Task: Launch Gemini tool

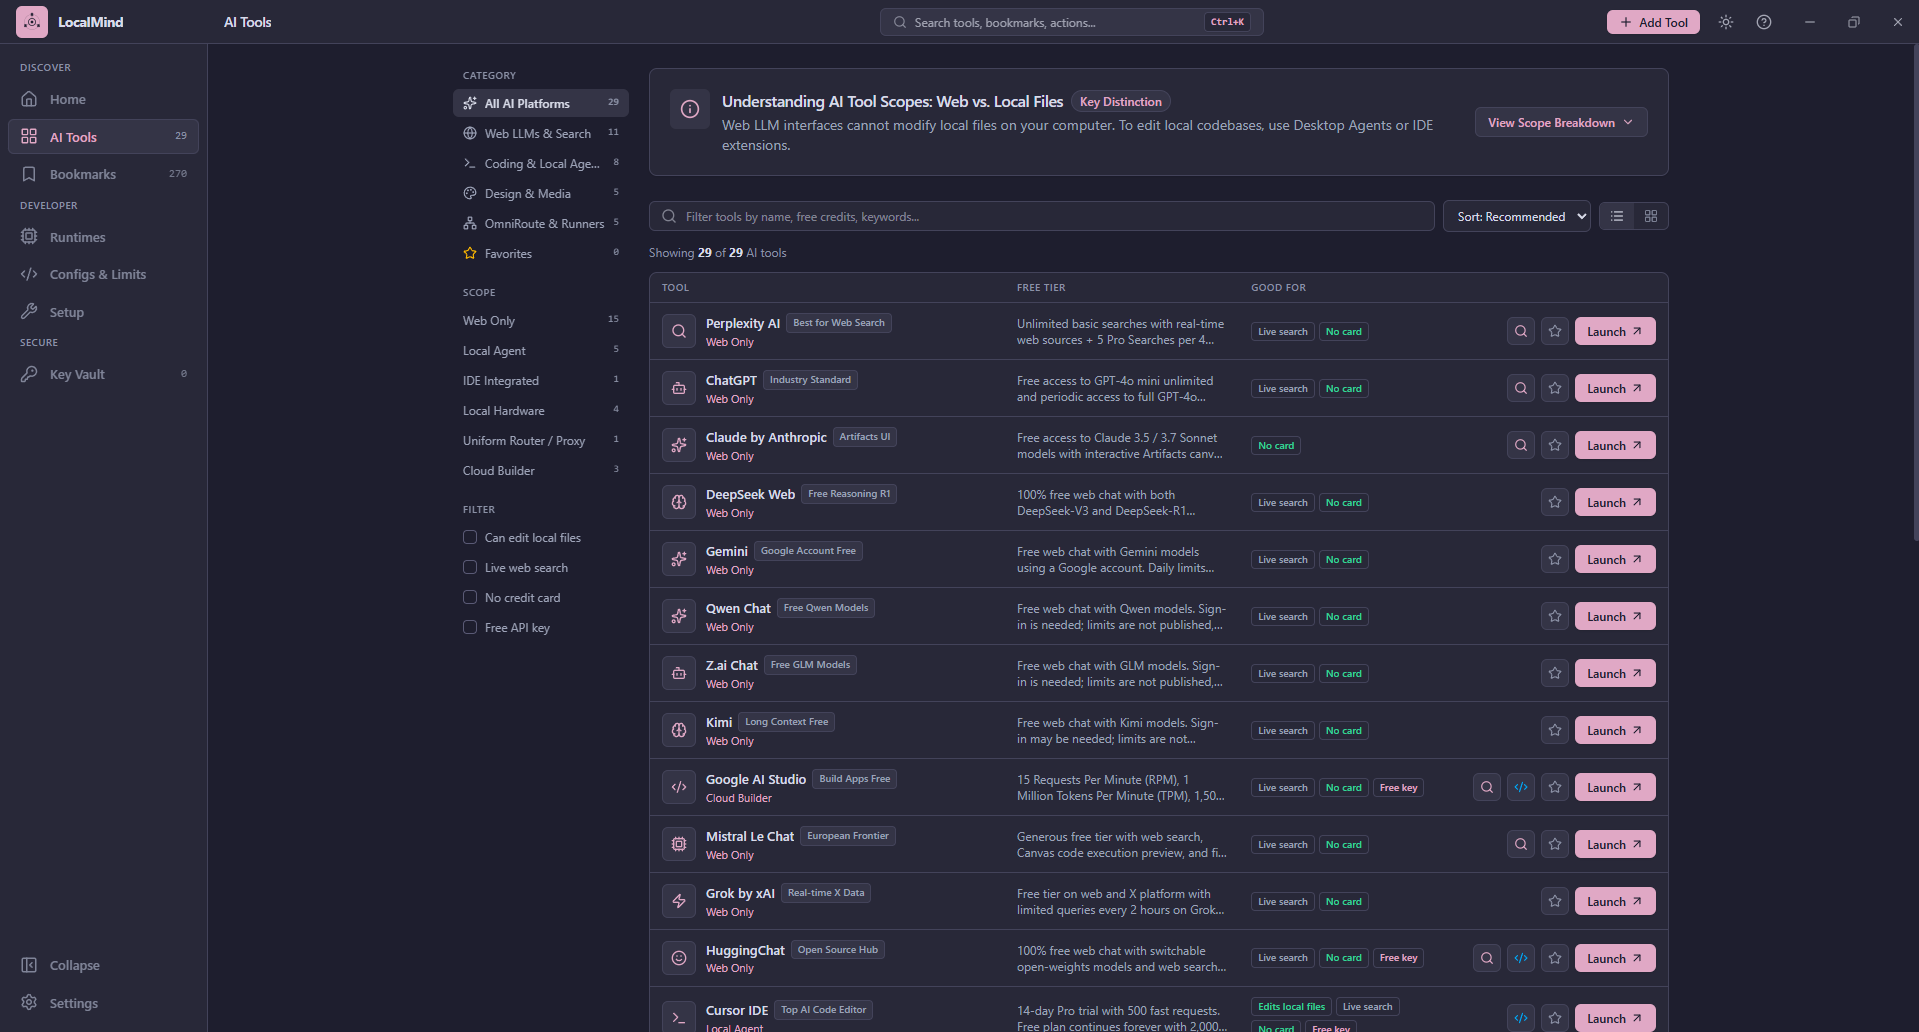Action: pos(1615,559)
